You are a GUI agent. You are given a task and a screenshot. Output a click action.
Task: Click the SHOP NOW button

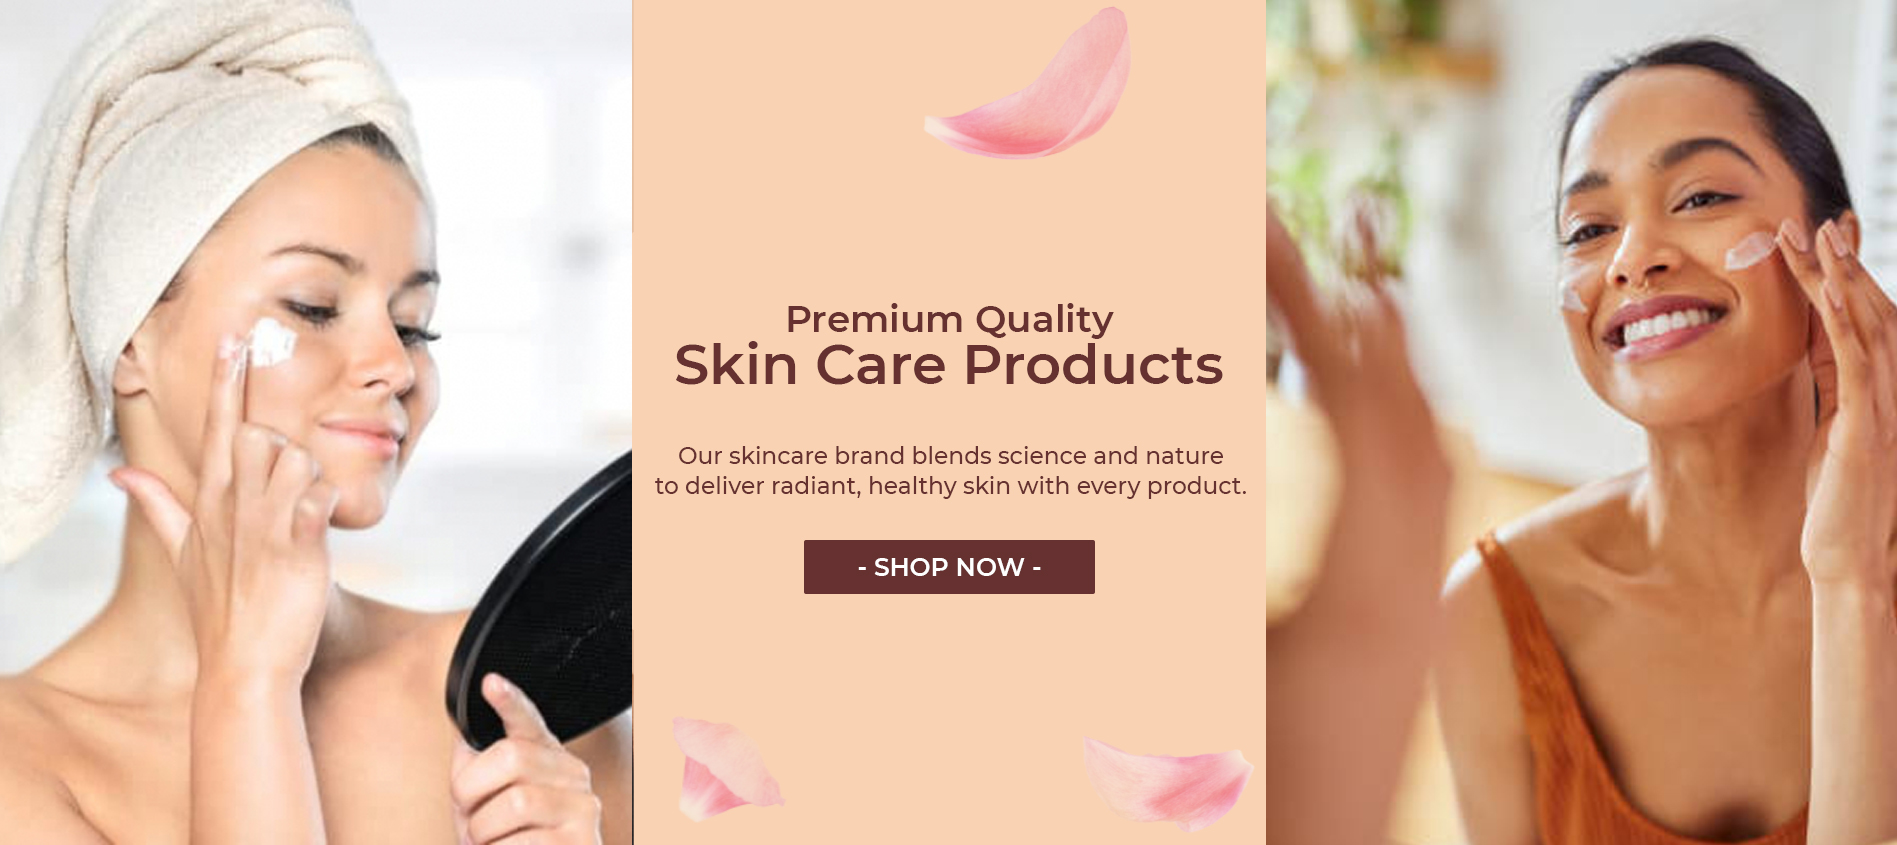coord(949,567)
